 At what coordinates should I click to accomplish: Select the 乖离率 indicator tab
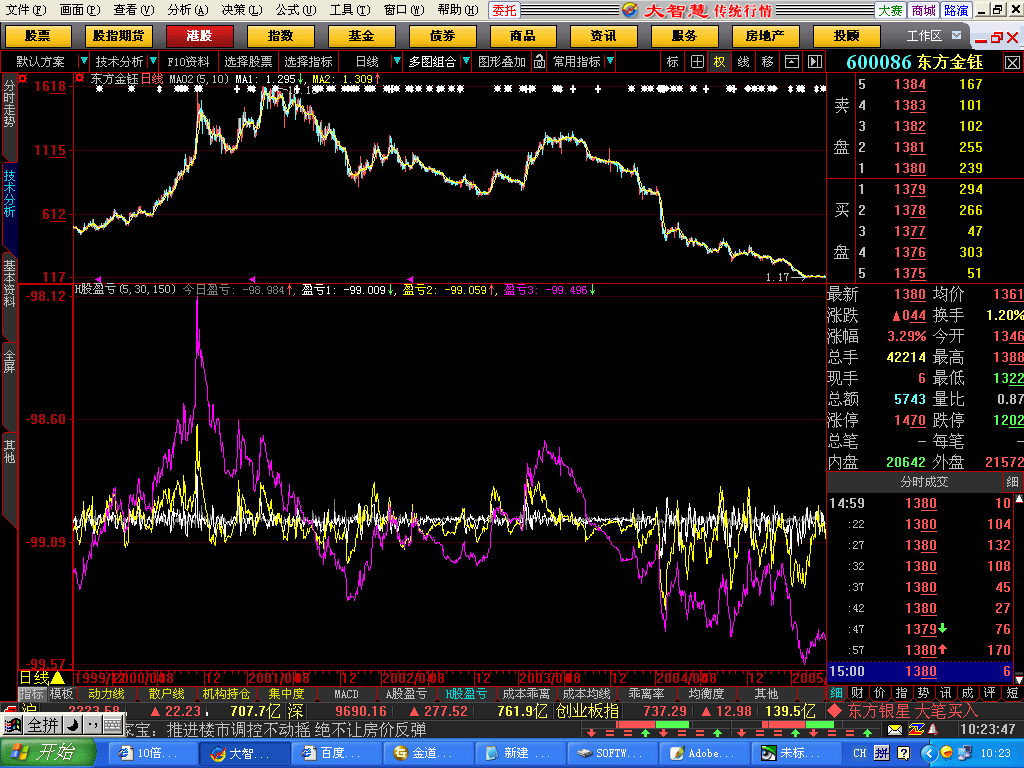[x=647, y=694]
